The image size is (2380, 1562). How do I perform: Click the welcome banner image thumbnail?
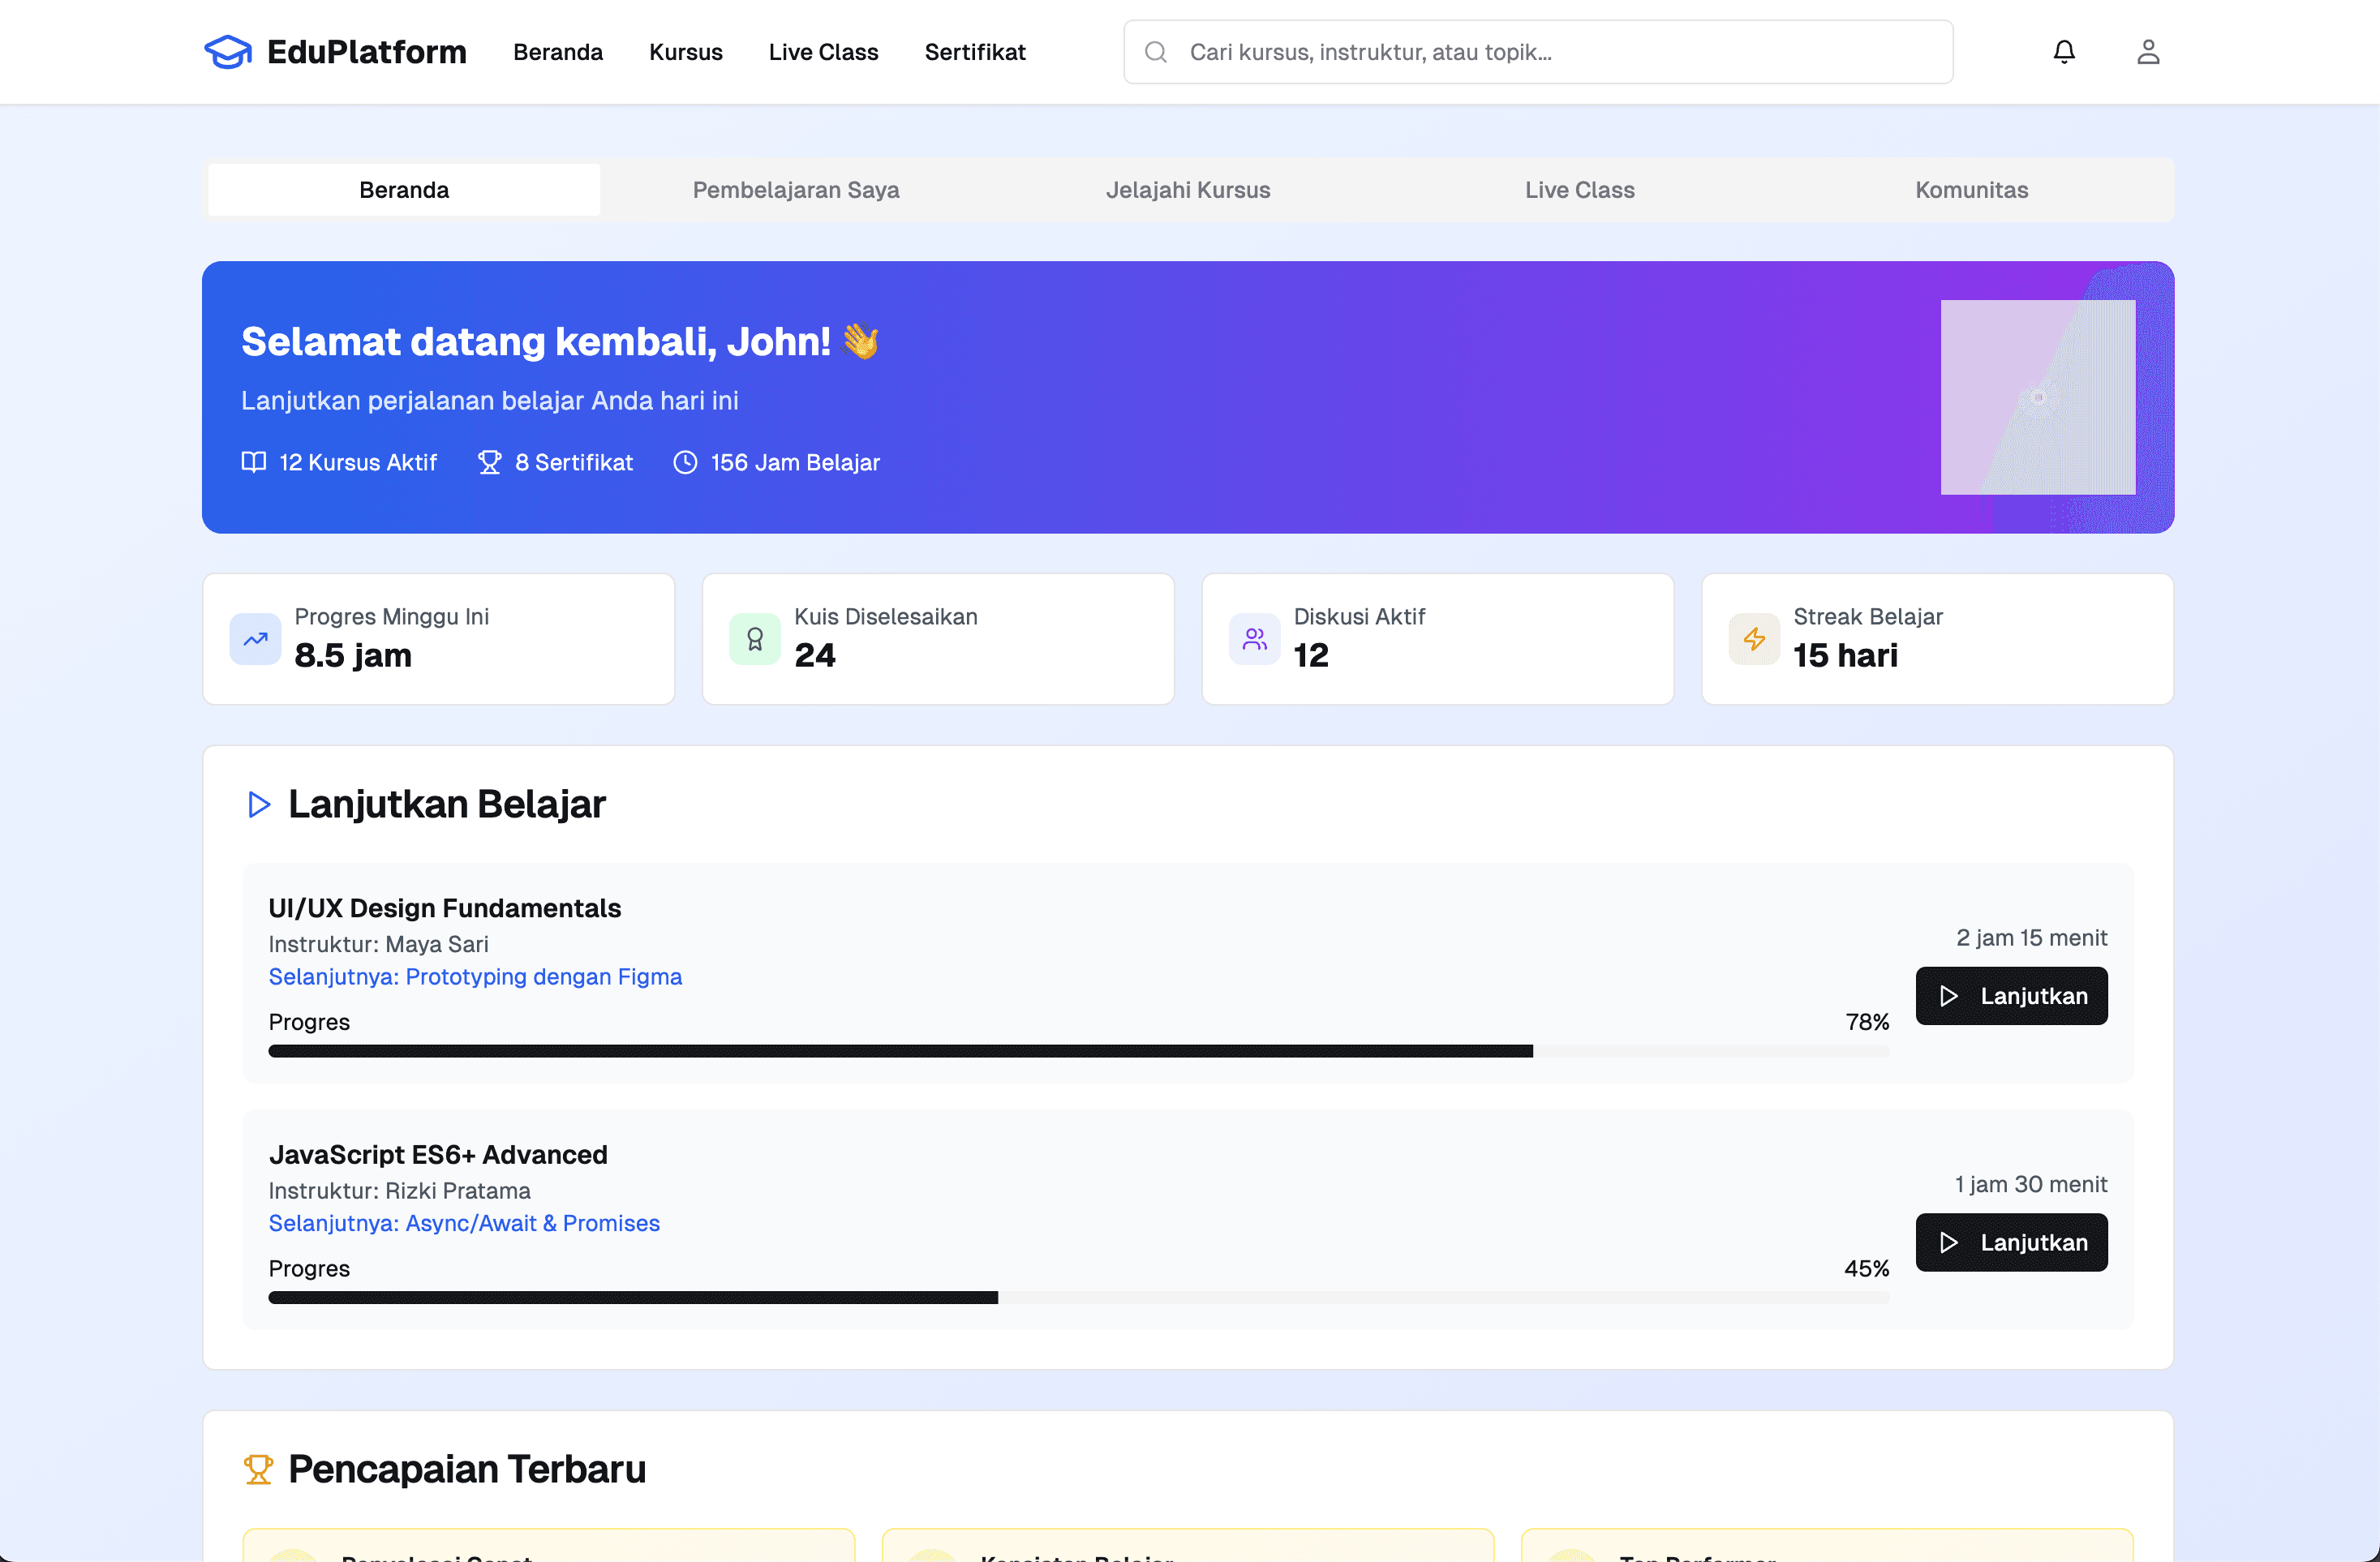click(x=2038, y=397)
